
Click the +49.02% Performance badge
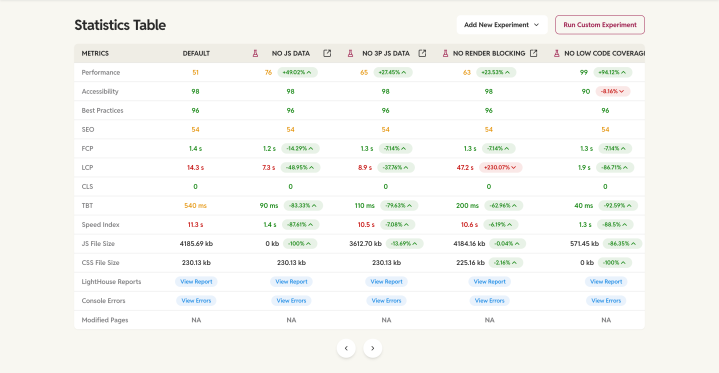tap(297, 72)
